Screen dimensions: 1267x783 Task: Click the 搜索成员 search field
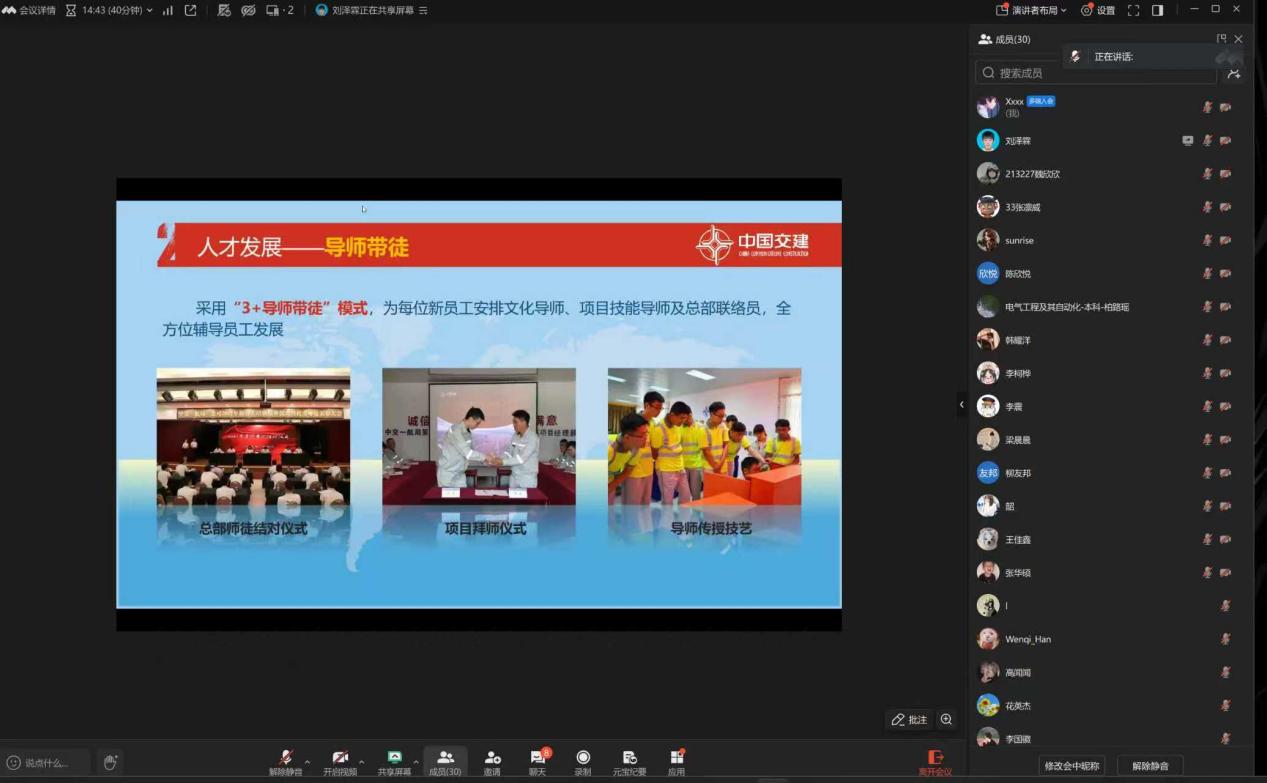tap(1095, 73)
